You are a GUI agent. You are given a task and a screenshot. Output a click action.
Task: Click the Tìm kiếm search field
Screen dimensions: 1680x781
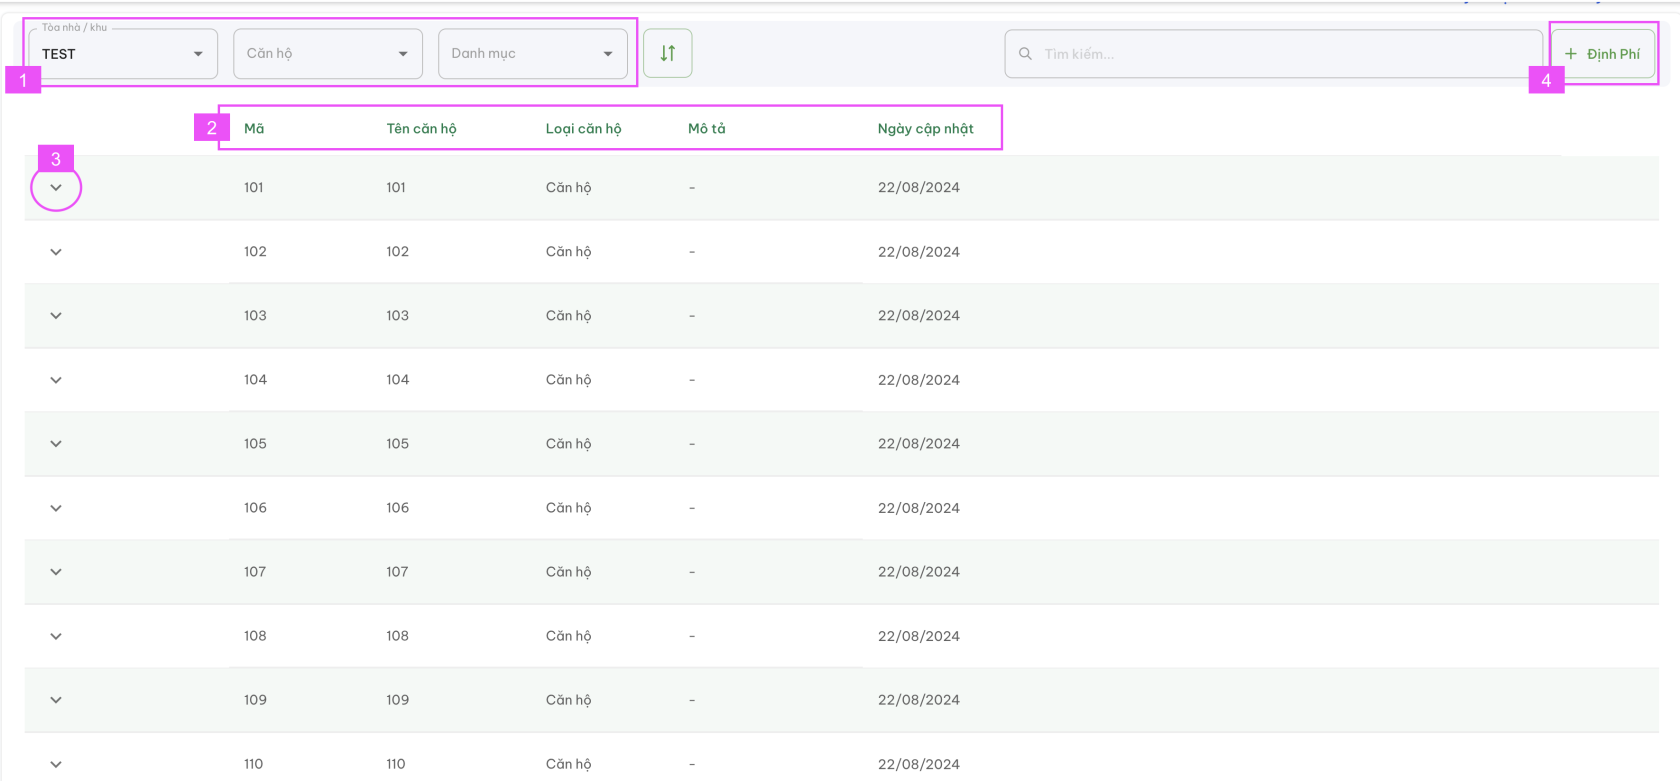coord(1274,54)
